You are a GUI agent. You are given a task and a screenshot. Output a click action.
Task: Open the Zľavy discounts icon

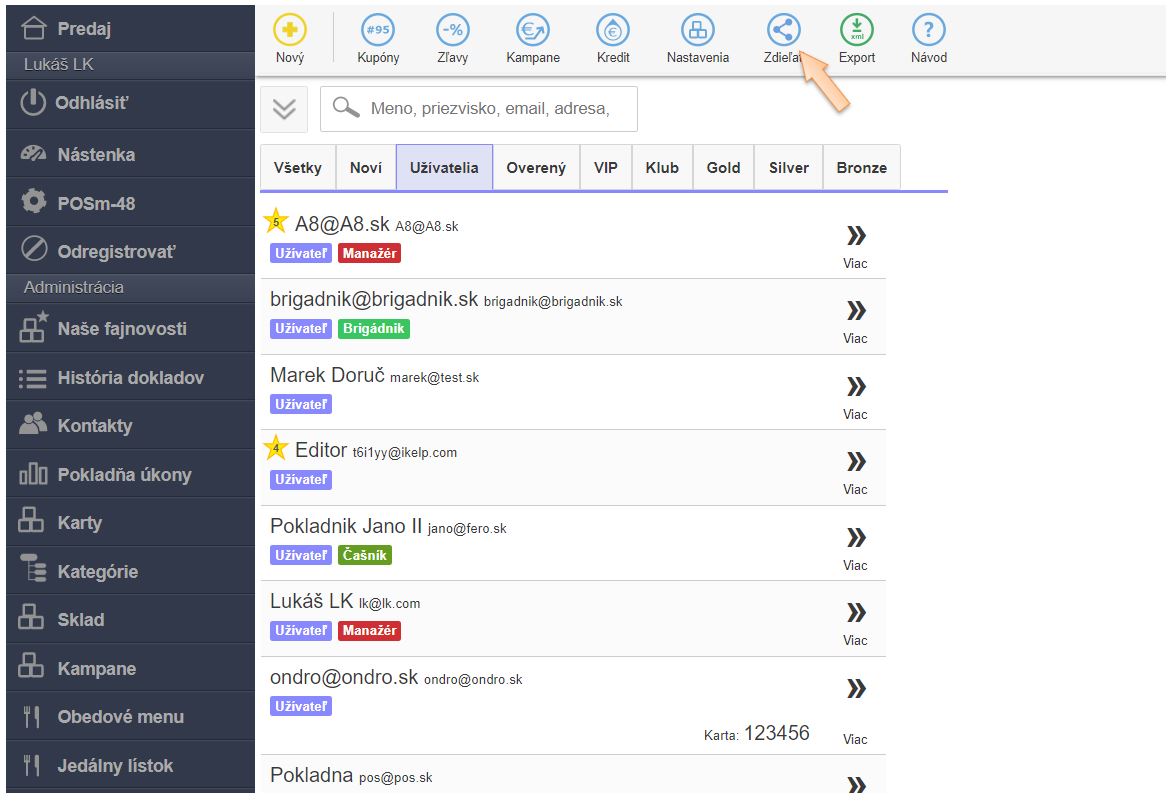click(x=453, y=30)
